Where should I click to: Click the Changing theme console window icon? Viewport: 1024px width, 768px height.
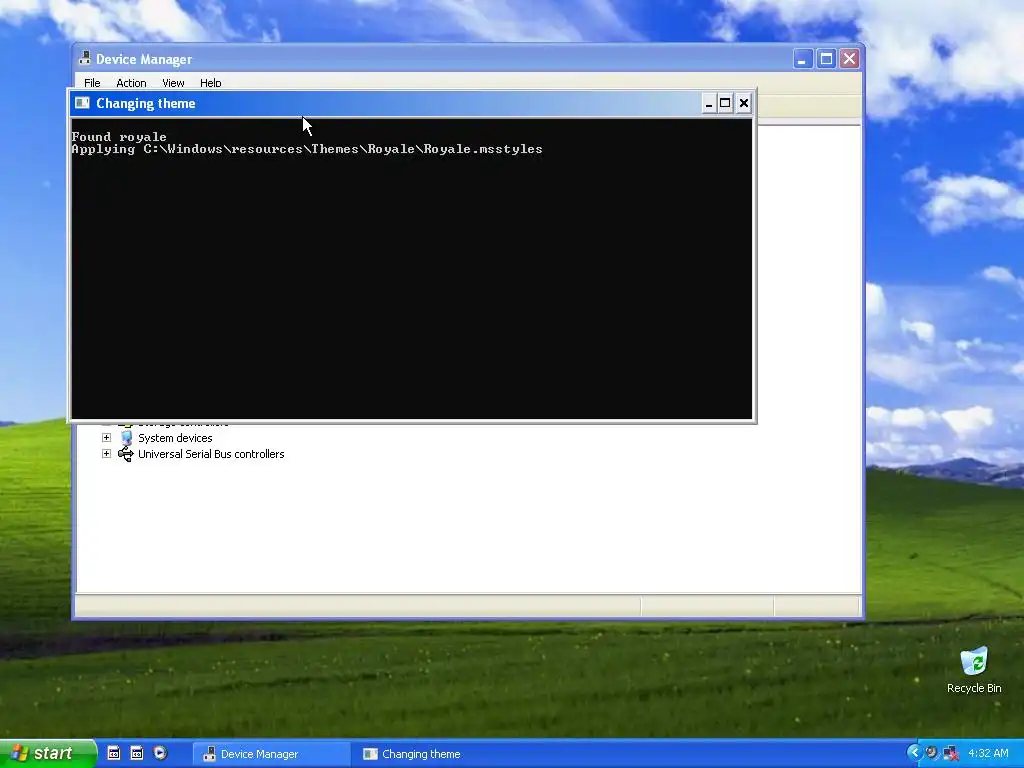(82, 103)
